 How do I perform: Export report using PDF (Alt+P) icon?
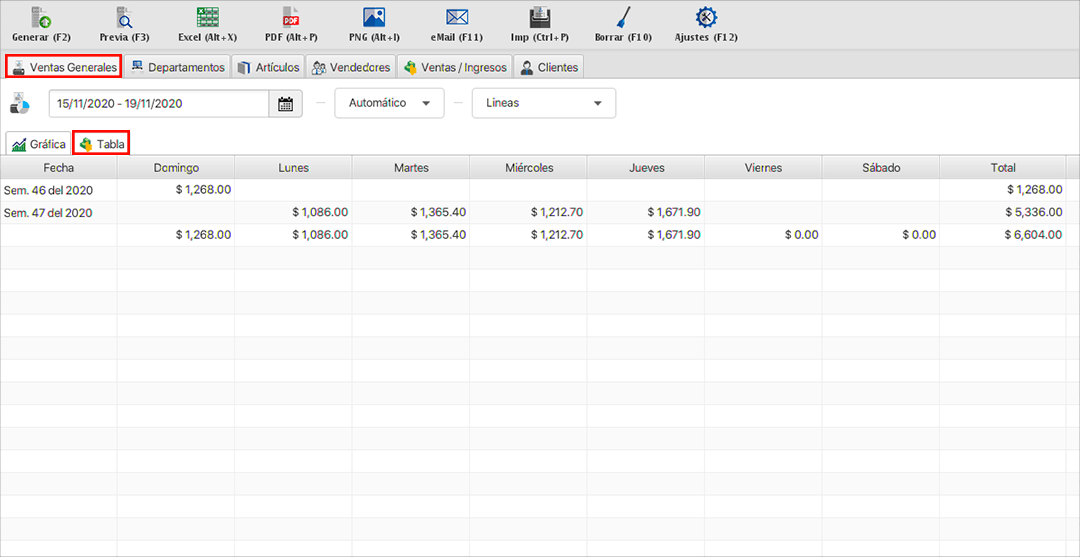[x=291, y=18]
